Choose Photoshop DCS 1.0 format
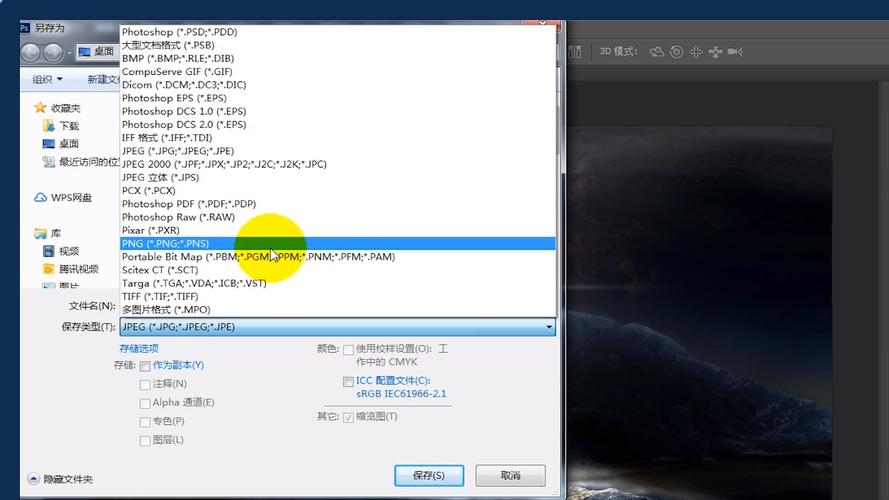 pyautogui.click(x=337, y=111)
